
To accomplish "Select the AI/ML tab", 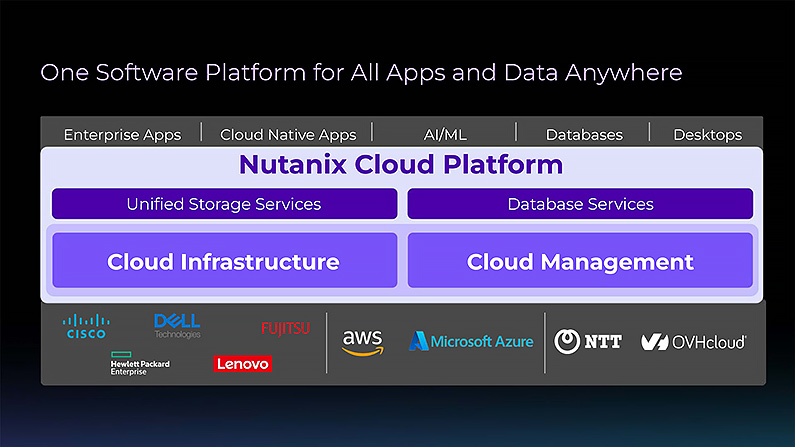I will coord(445,134).
